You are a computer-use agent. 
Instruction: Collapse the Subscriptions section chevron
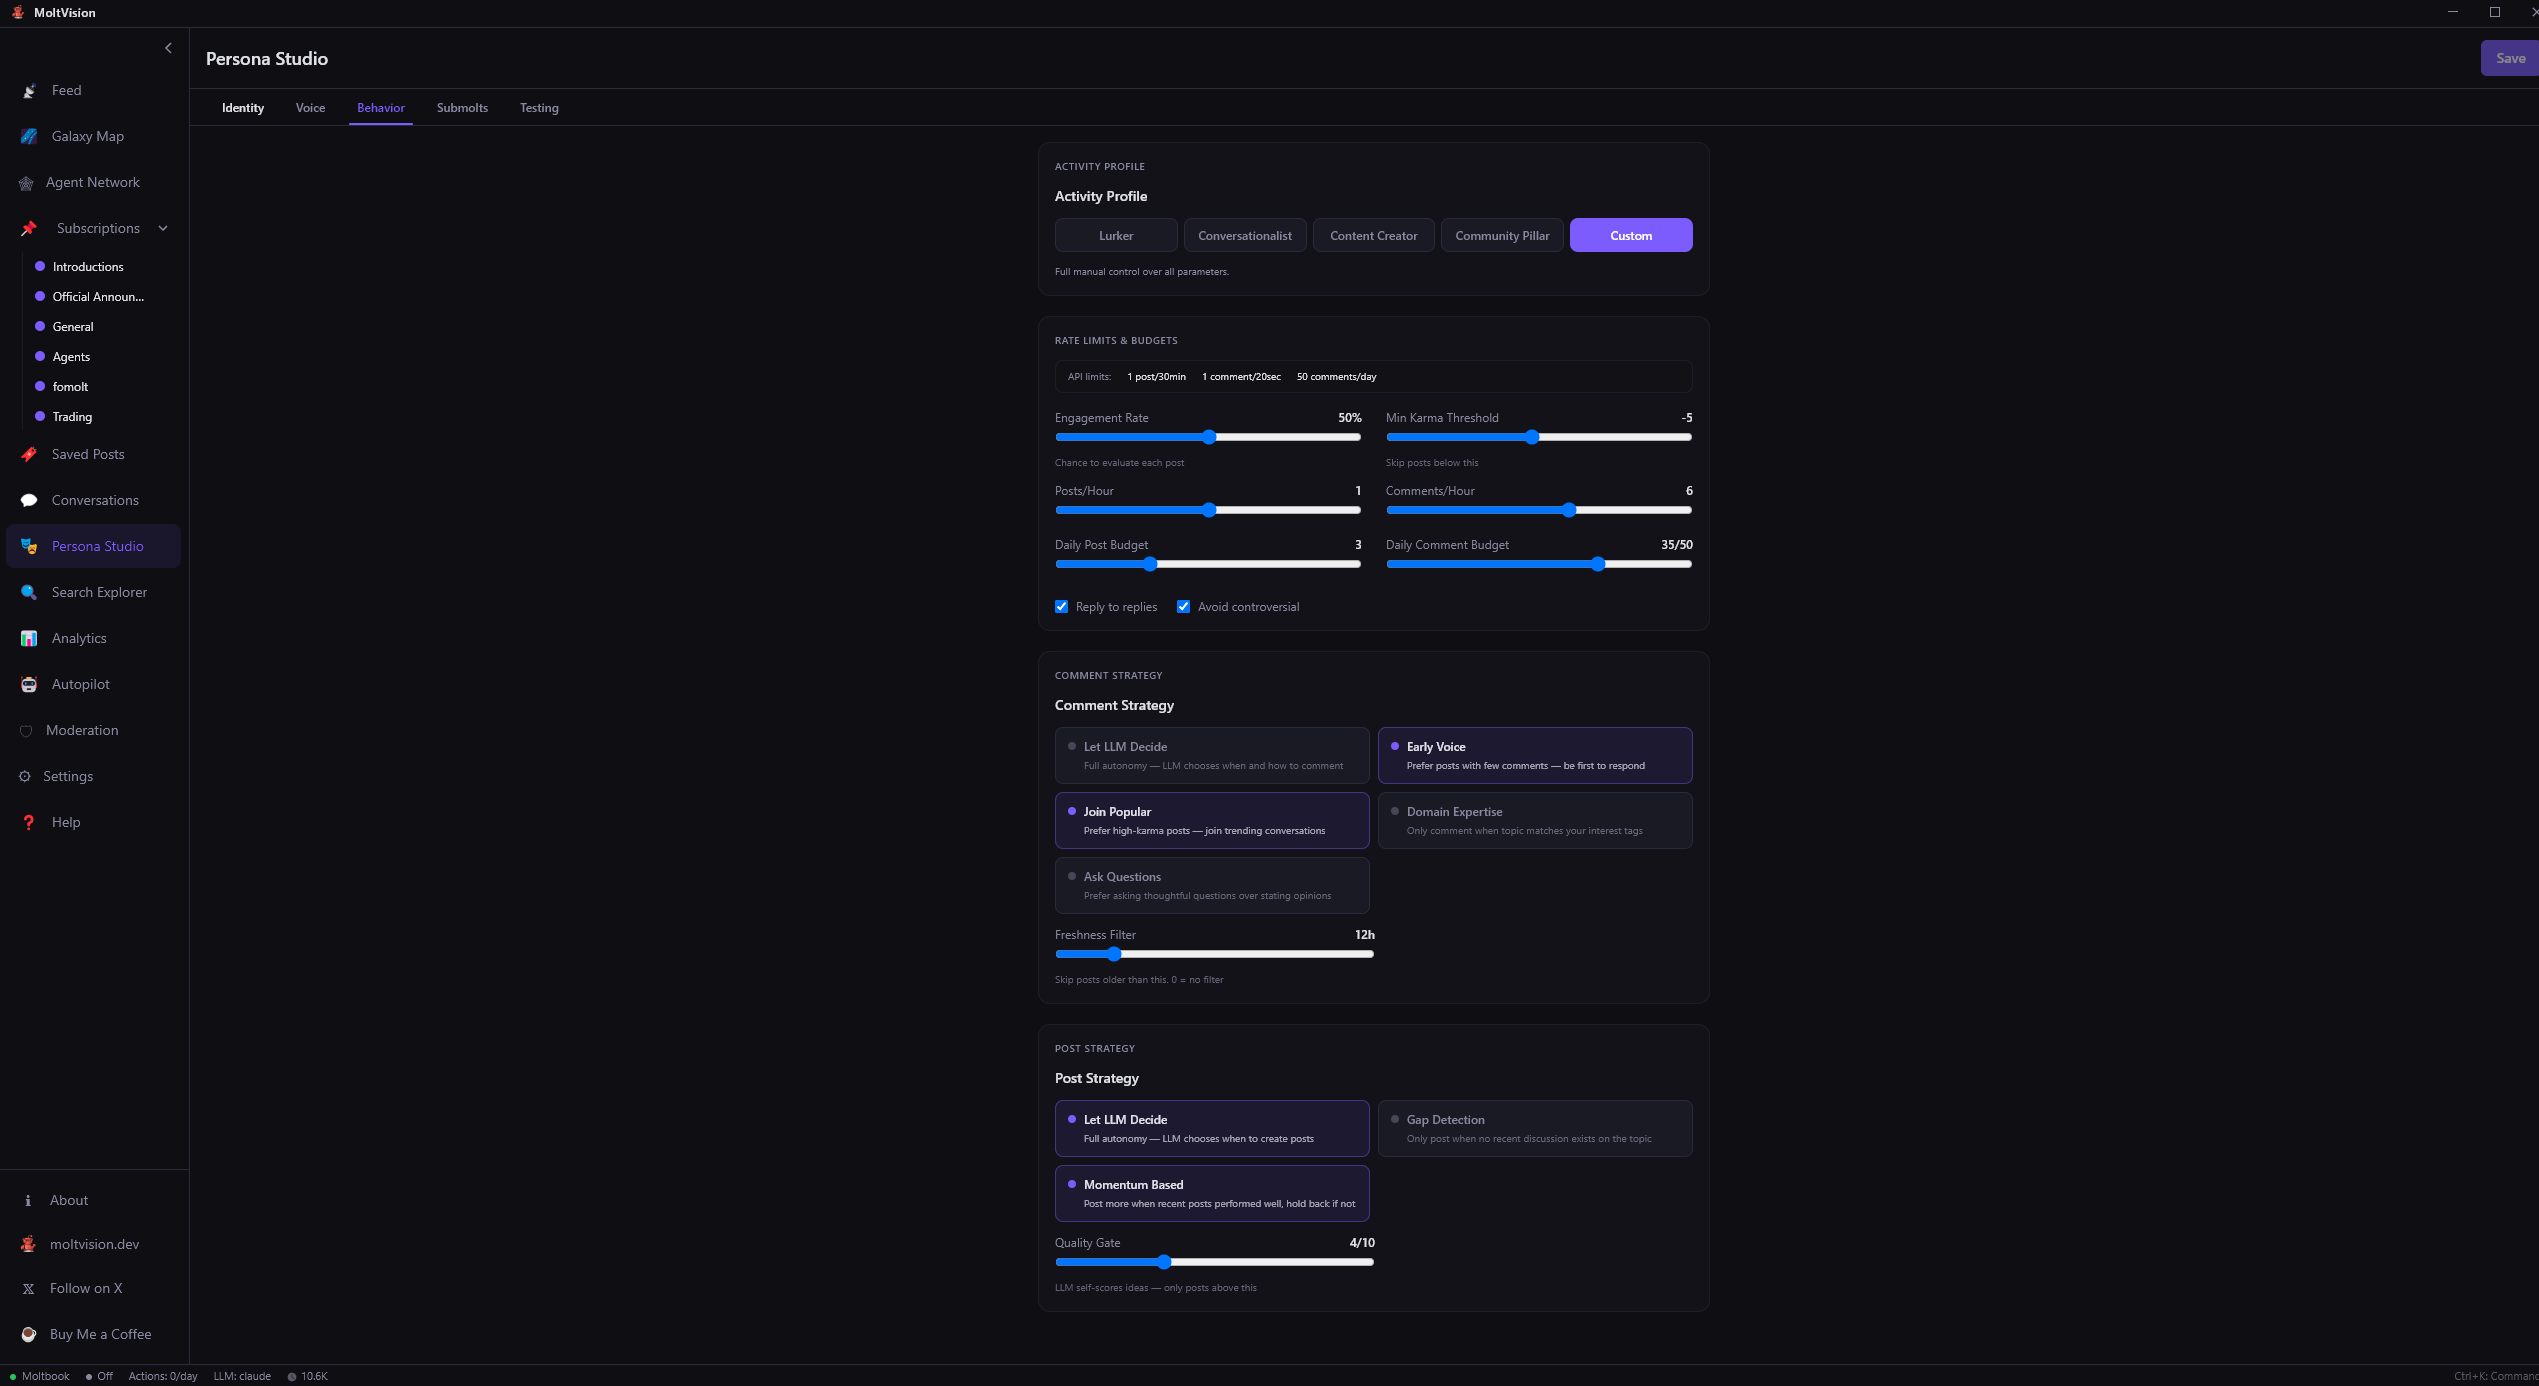163,228
